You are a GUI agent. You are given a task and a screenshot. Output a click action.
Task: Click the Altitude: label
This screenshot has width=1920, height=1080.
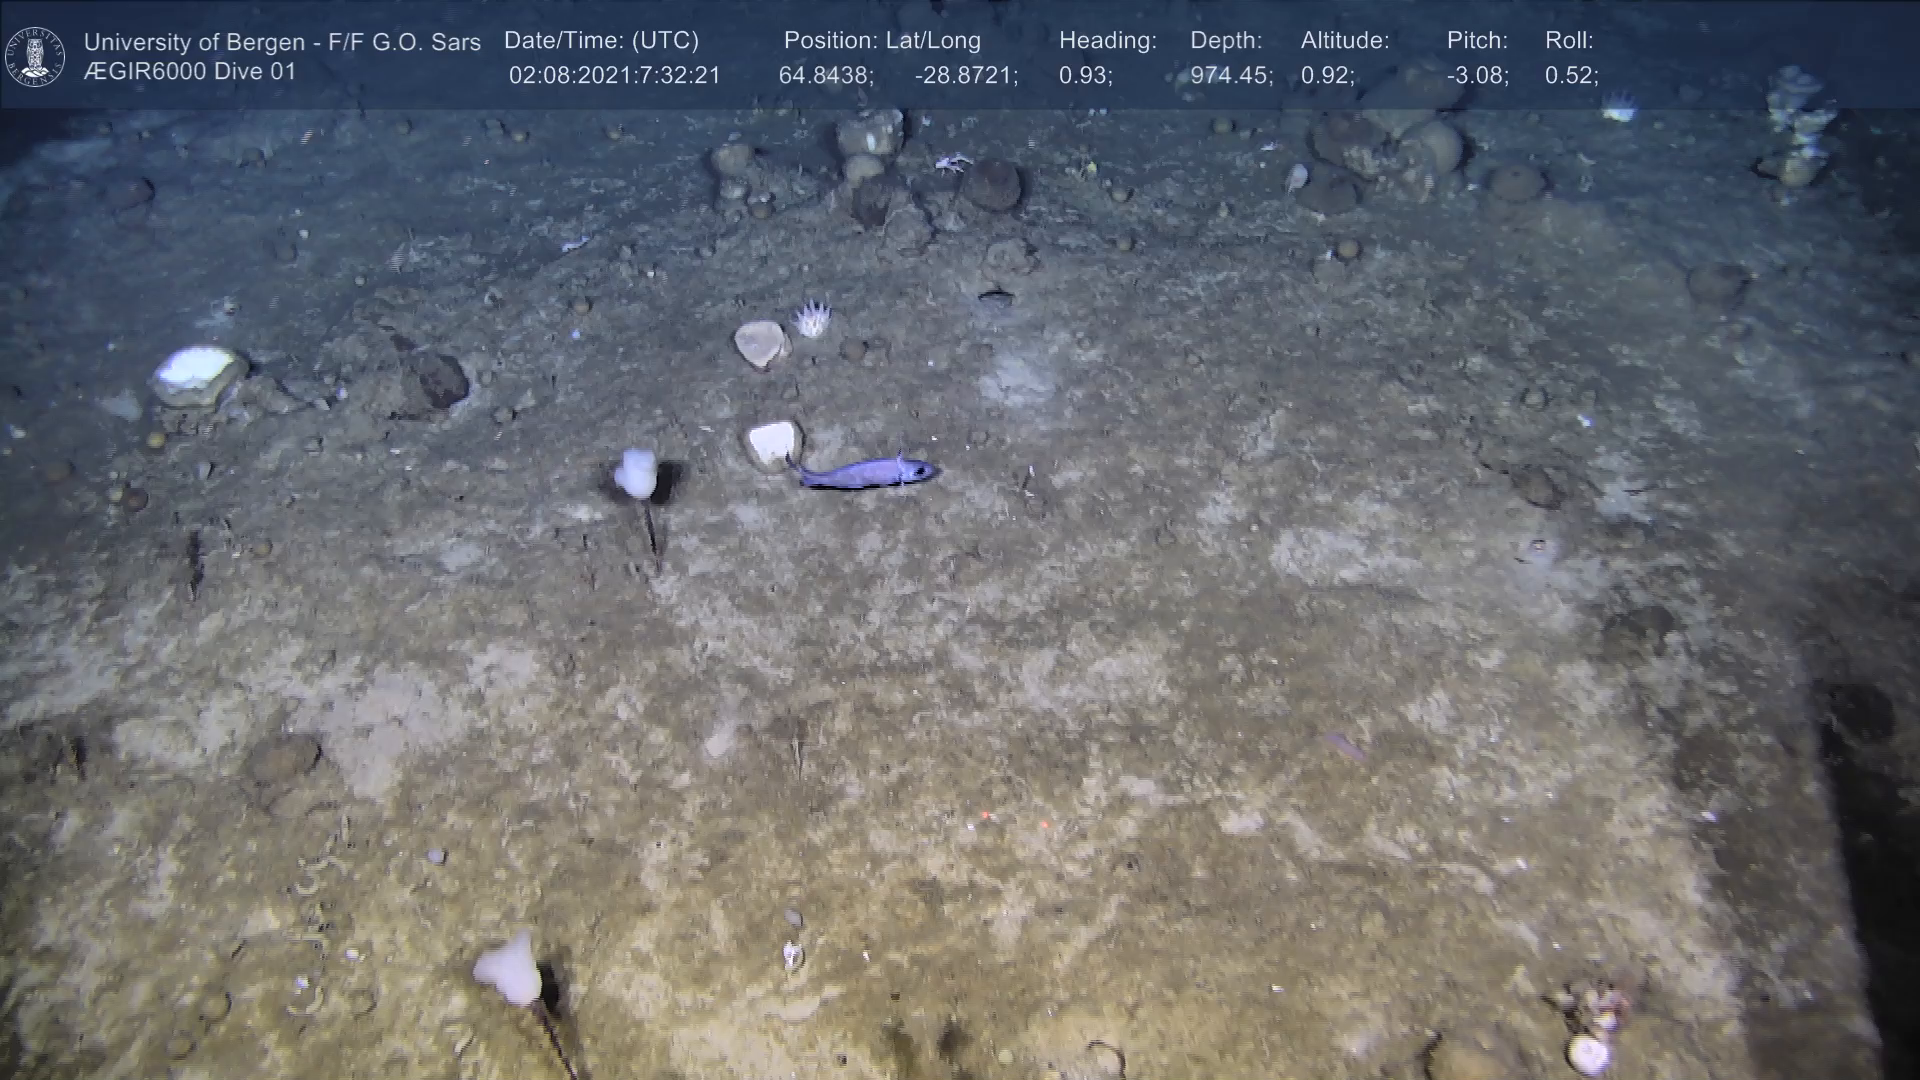(1345, 41)
